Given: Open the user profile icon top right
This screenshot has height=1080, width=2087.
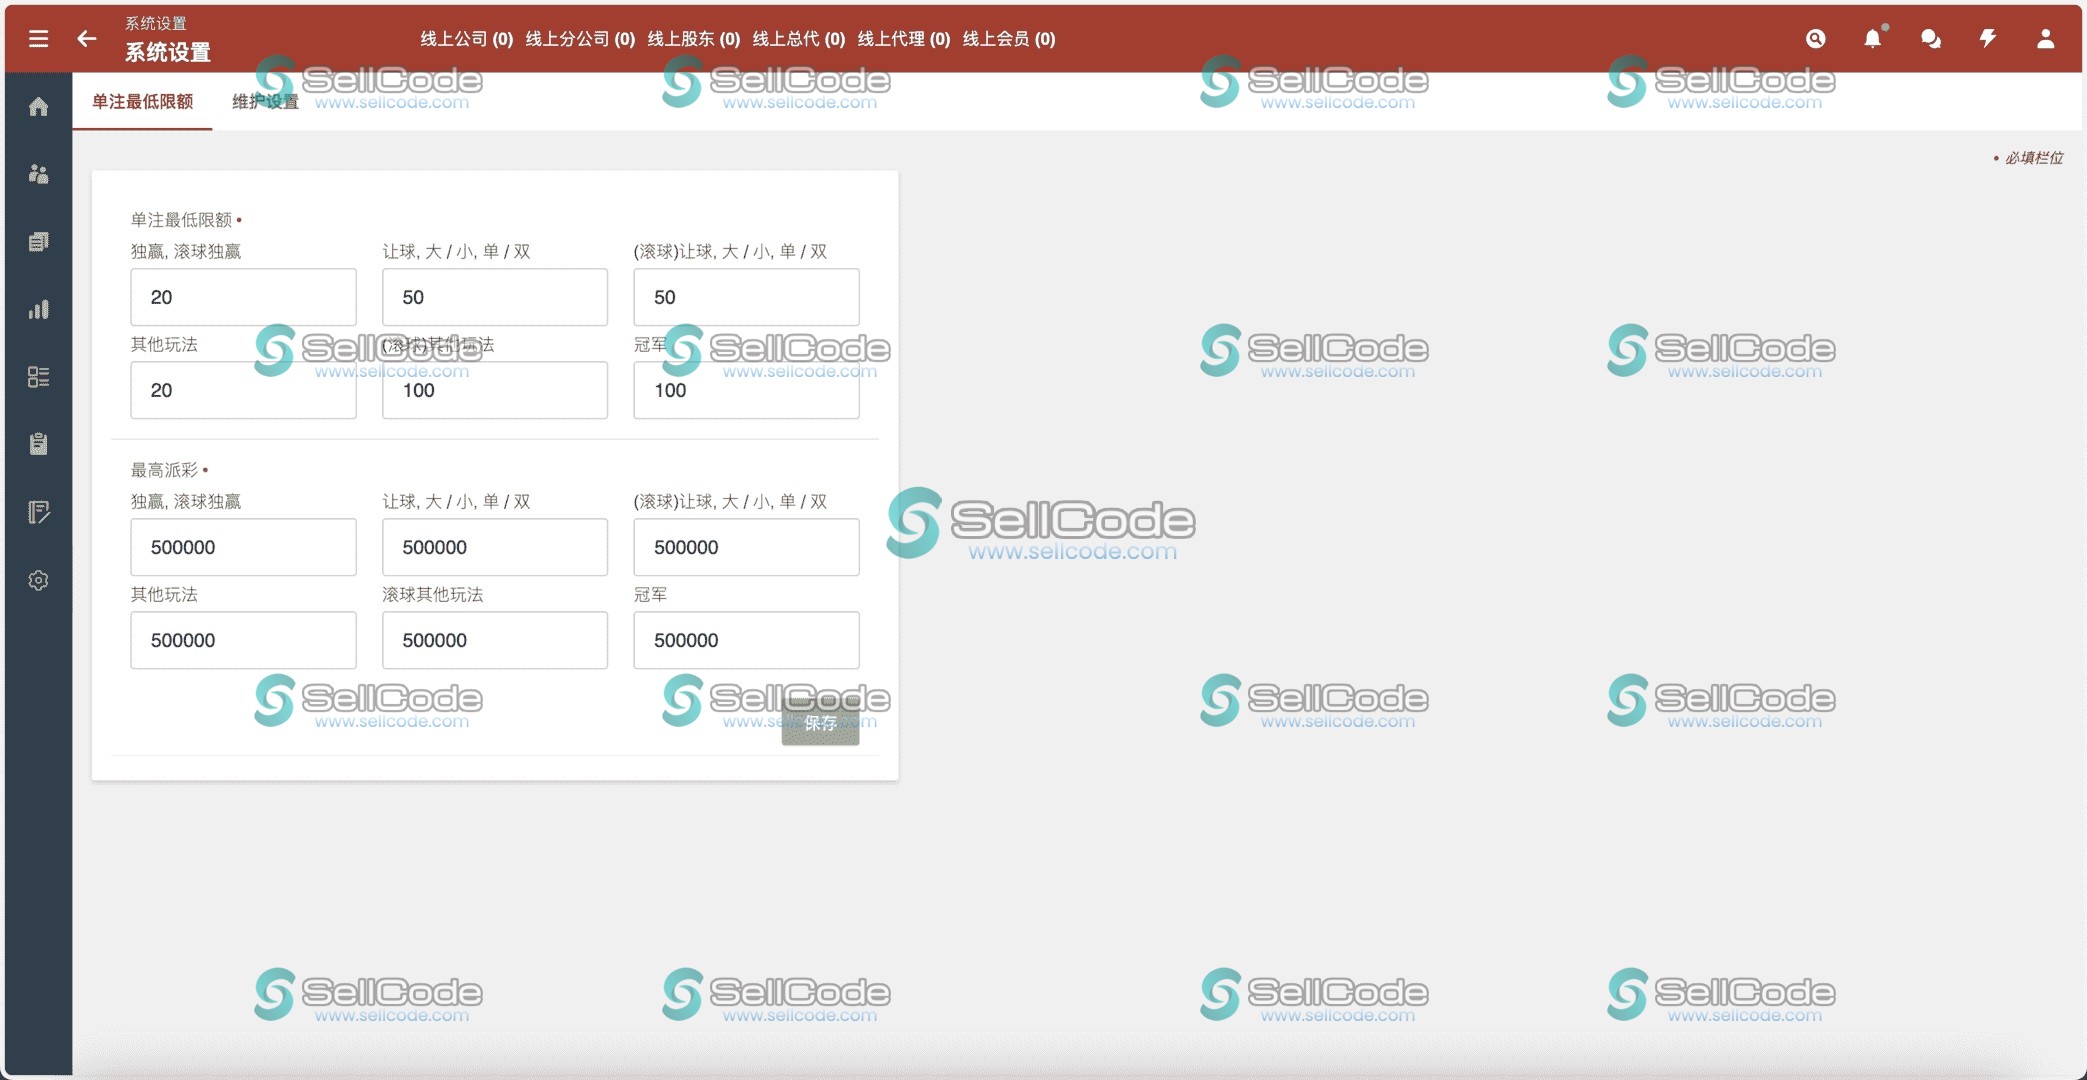Looking at the screenshot, I should 2044,38.
